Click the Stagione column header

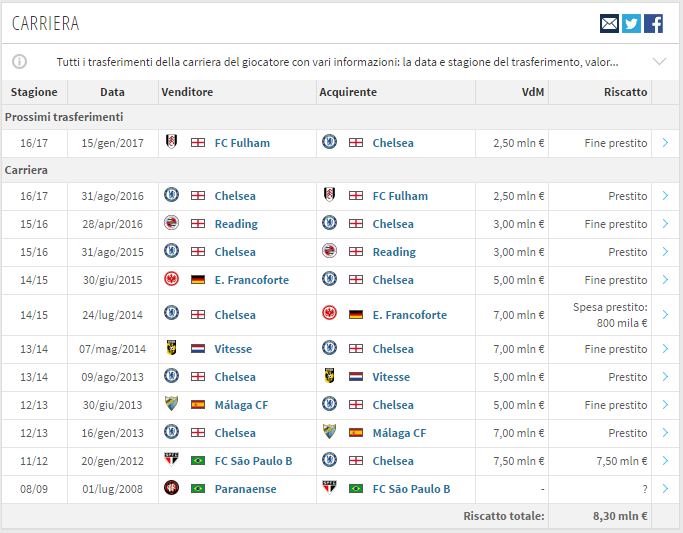[x=34, y=92]
